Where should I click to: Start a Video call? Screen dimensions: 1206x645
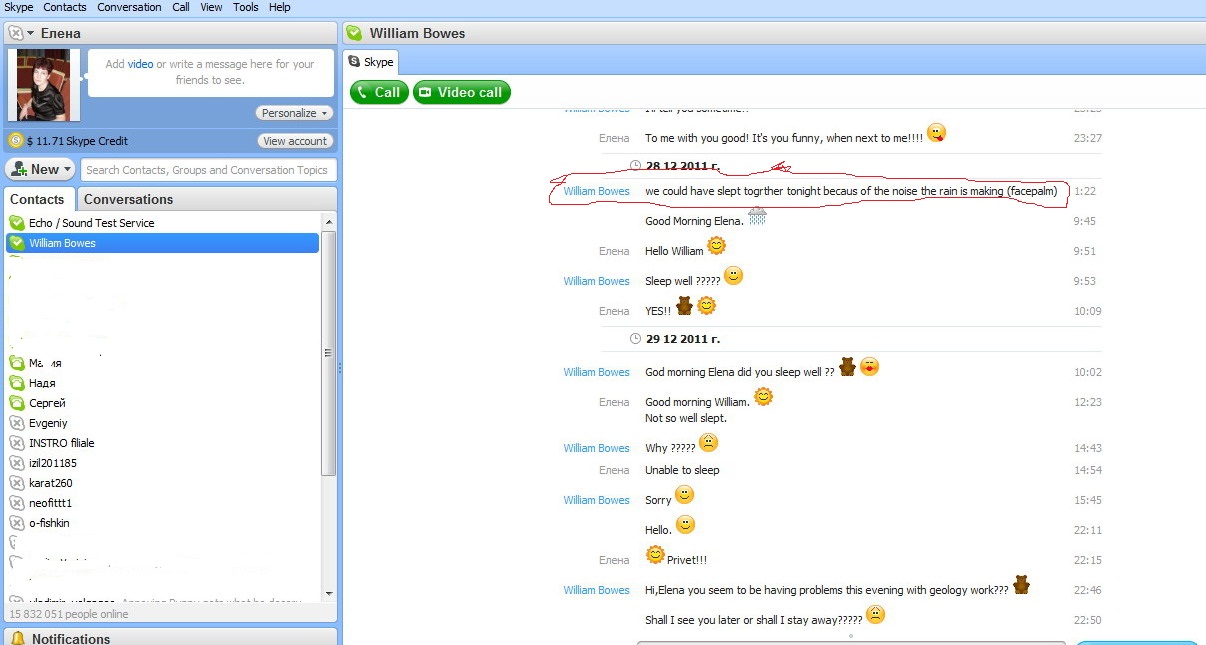pos(462,92)
